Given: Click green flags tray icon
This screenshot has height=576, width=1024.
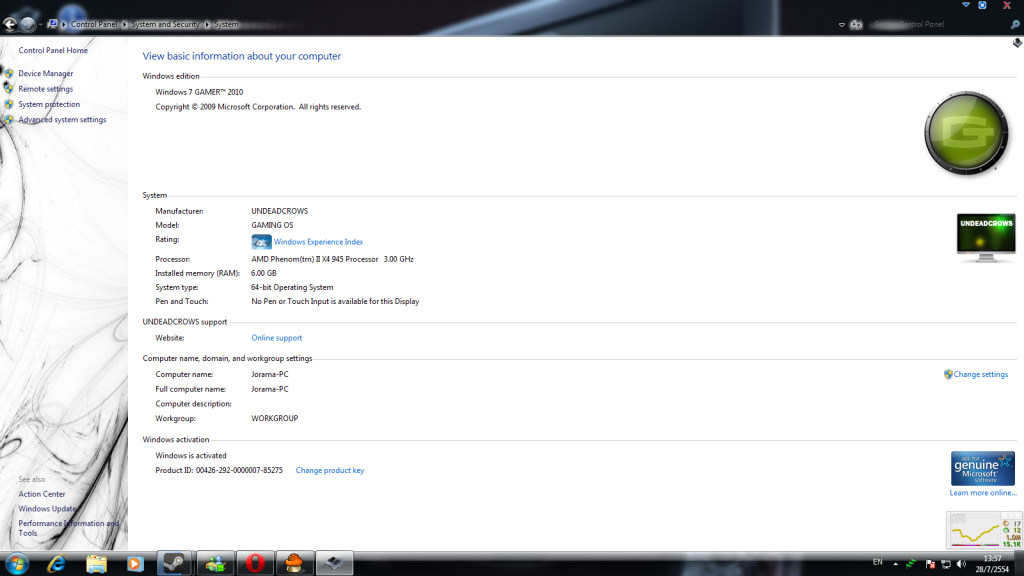Looking at the screenshot, I should (x=911, y=564).
